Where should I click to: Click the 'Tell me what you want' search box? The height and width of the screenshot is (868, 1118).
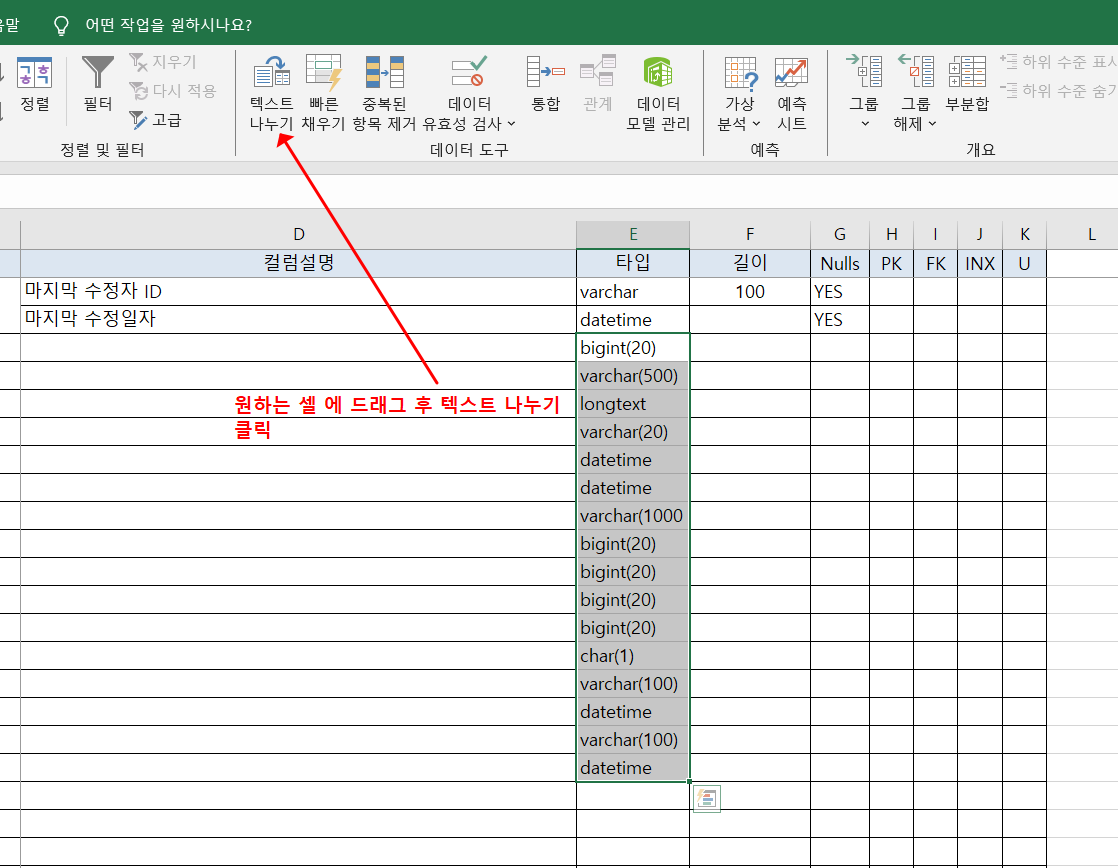[168, 25]
